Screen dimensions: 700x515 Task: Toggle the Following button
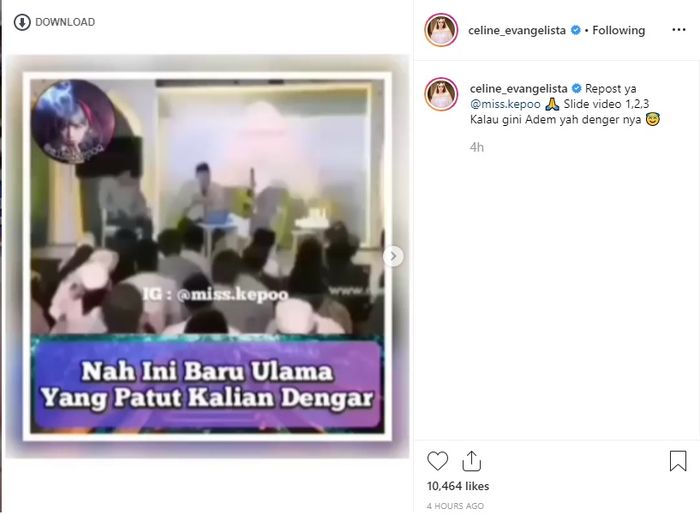(x=618, y=30)
